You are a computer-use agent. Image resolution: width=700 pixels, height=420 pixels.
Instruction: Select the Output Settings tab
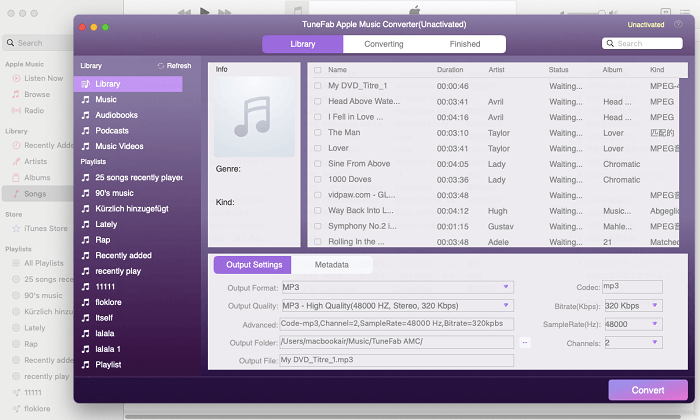point(253,265)
